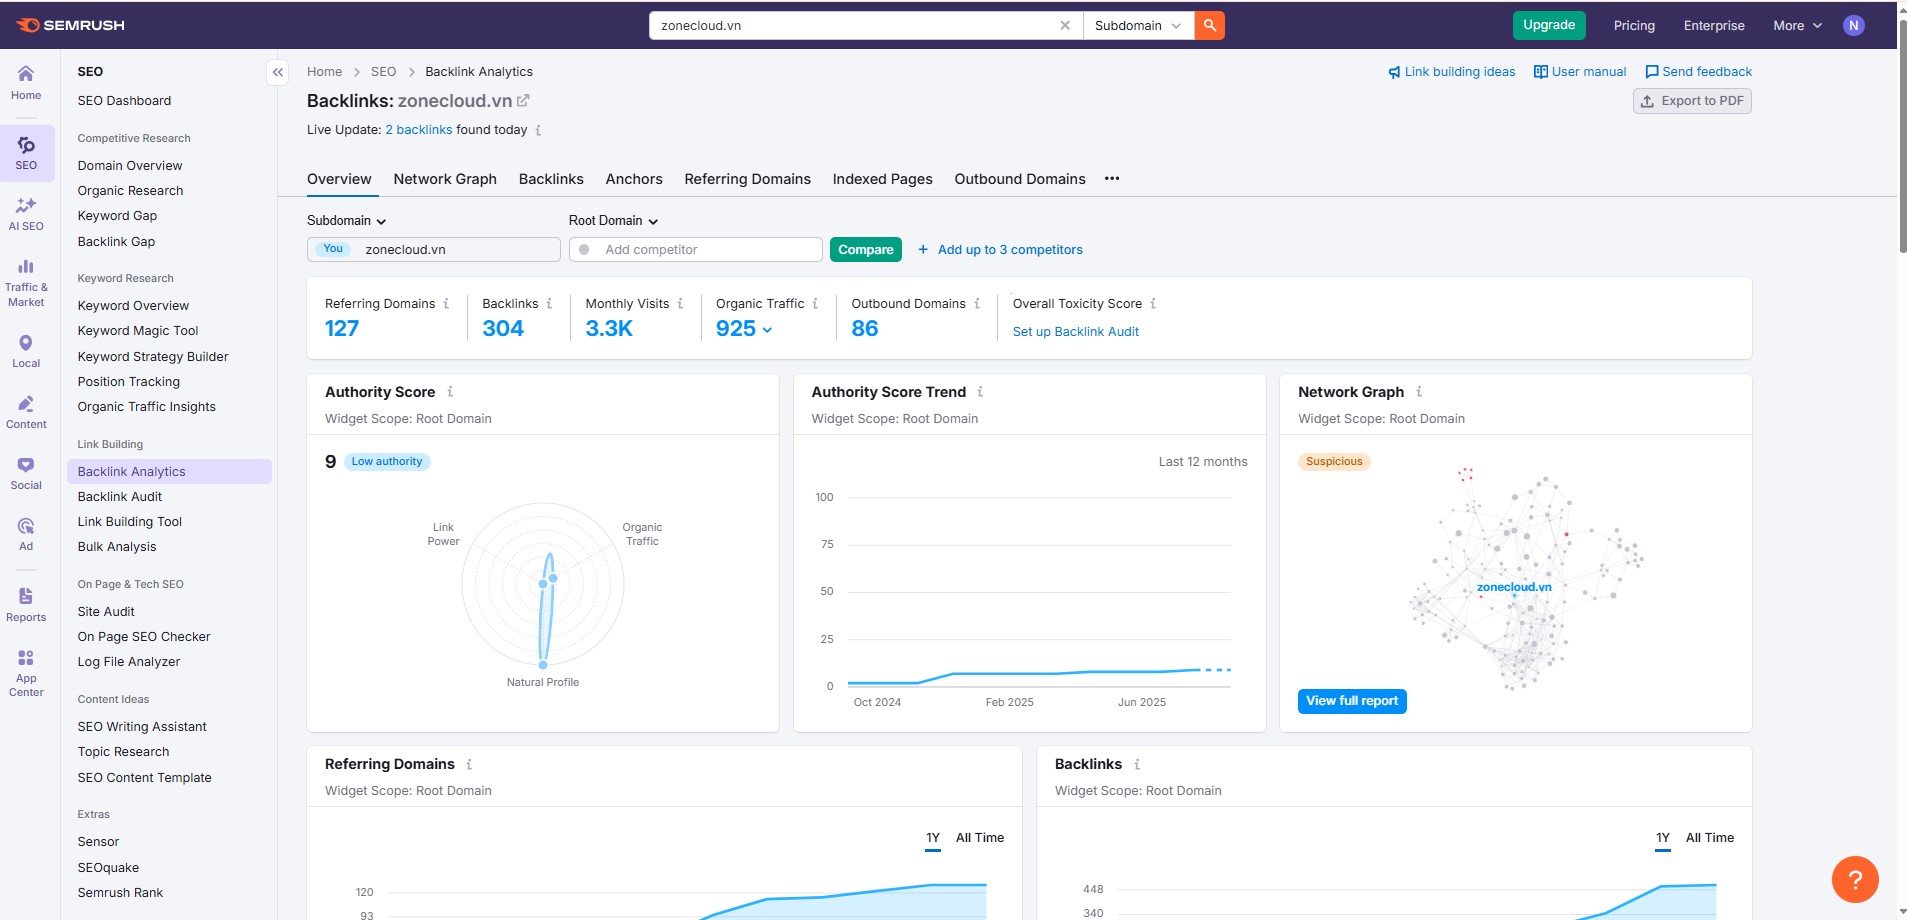Open Home in the left rail
Image resolution: width=1907 pixels, height=920 pixels.
point(26,83)
